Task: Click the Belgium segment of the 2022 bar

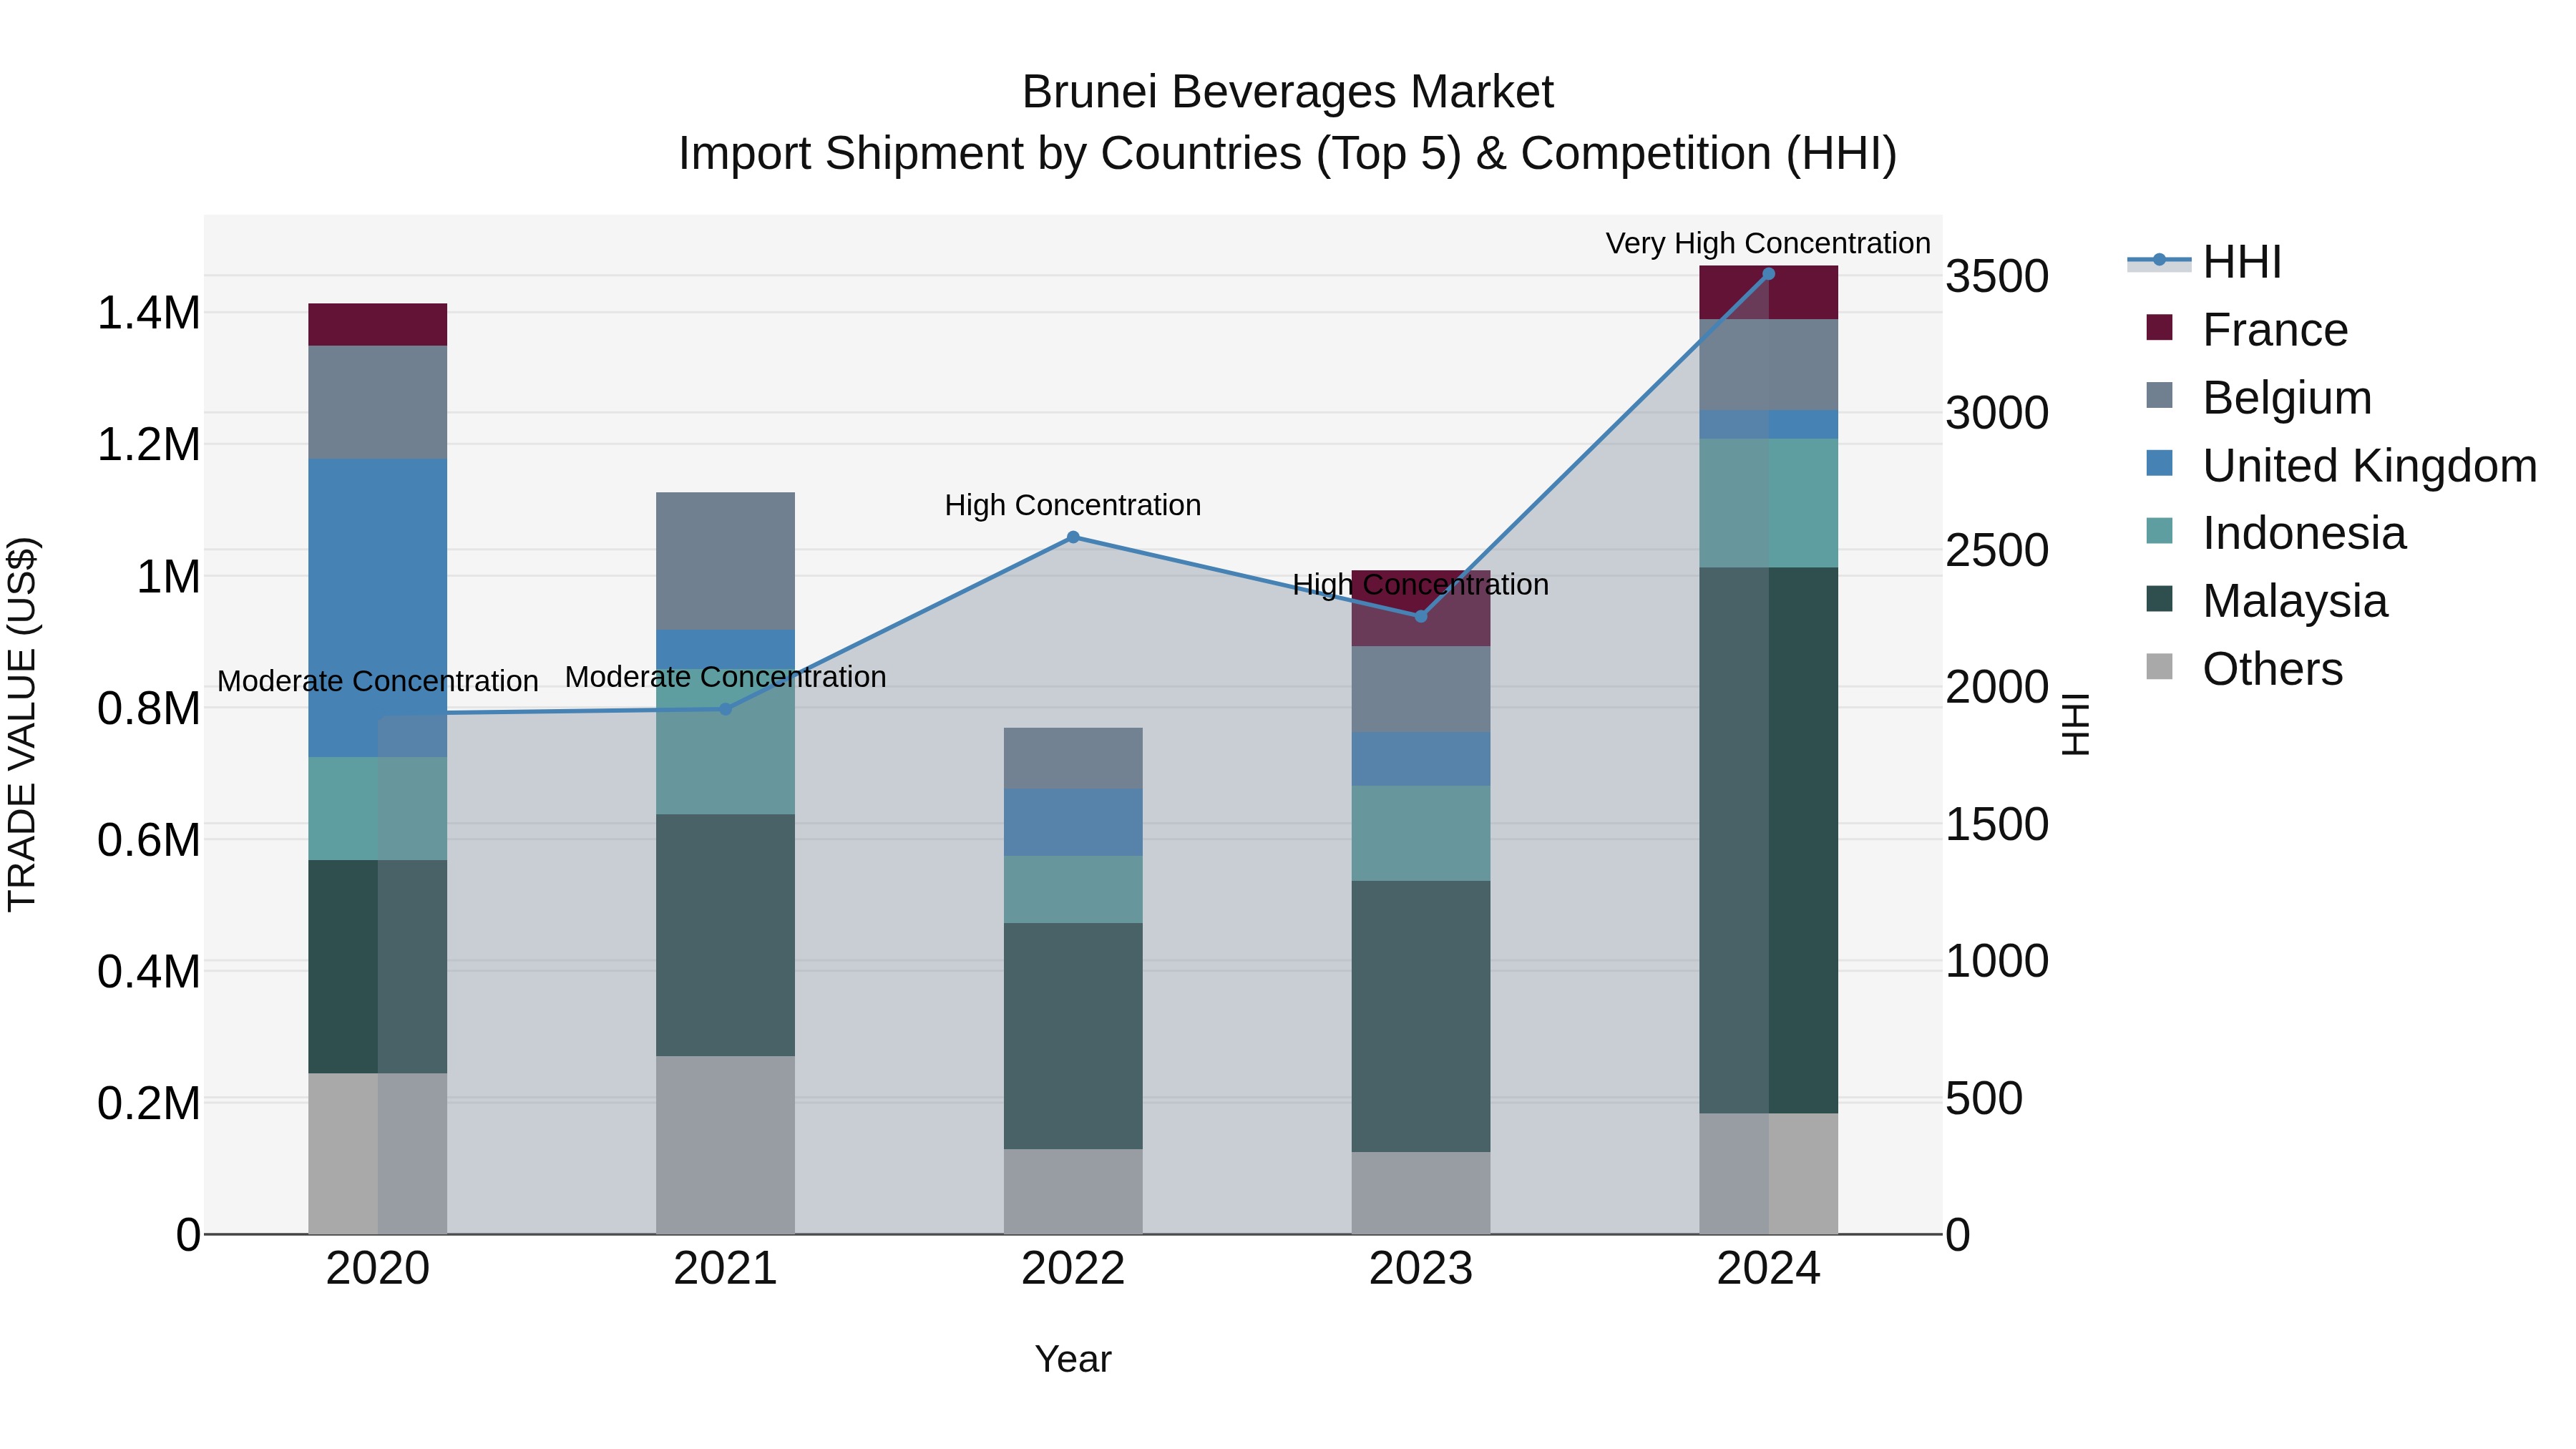Action: (x=1073, y=758)
